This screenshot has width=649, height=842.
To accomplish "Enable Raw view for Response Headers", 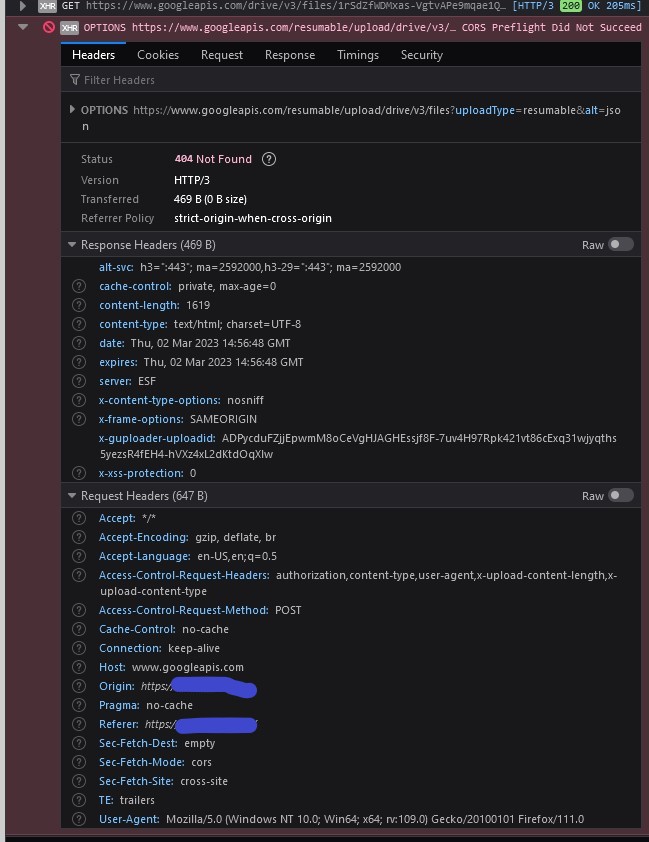I will pyautogui.click(x=619, y=243).
